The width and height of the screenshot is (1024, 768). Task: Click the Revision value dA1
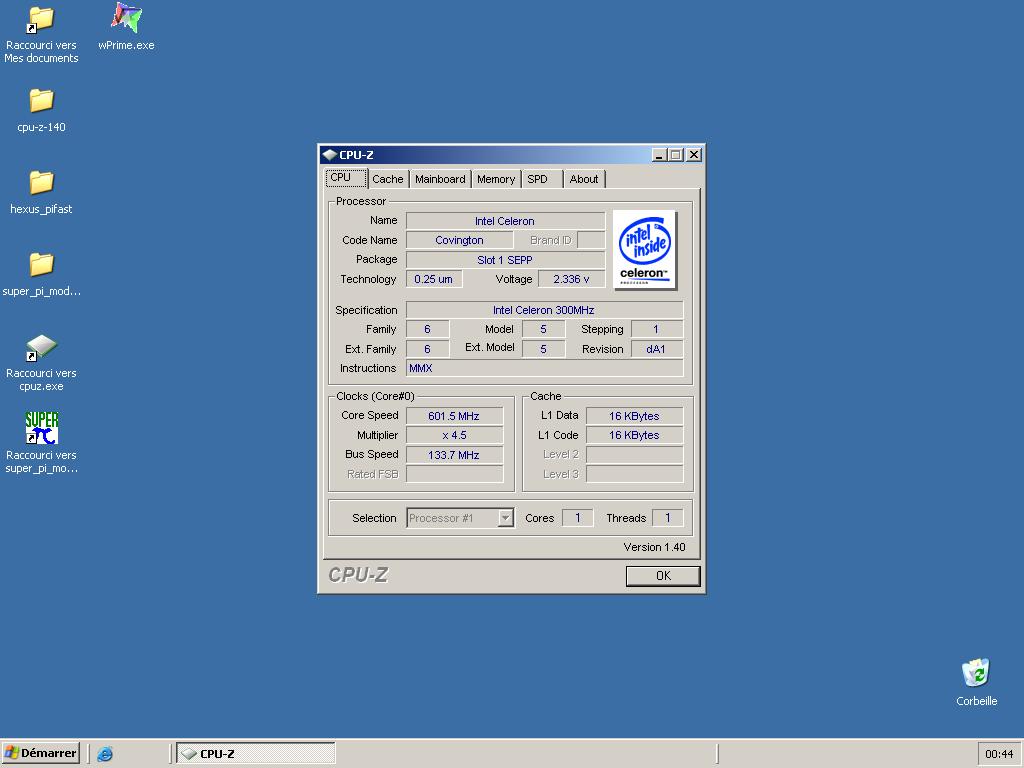point(656,349)
